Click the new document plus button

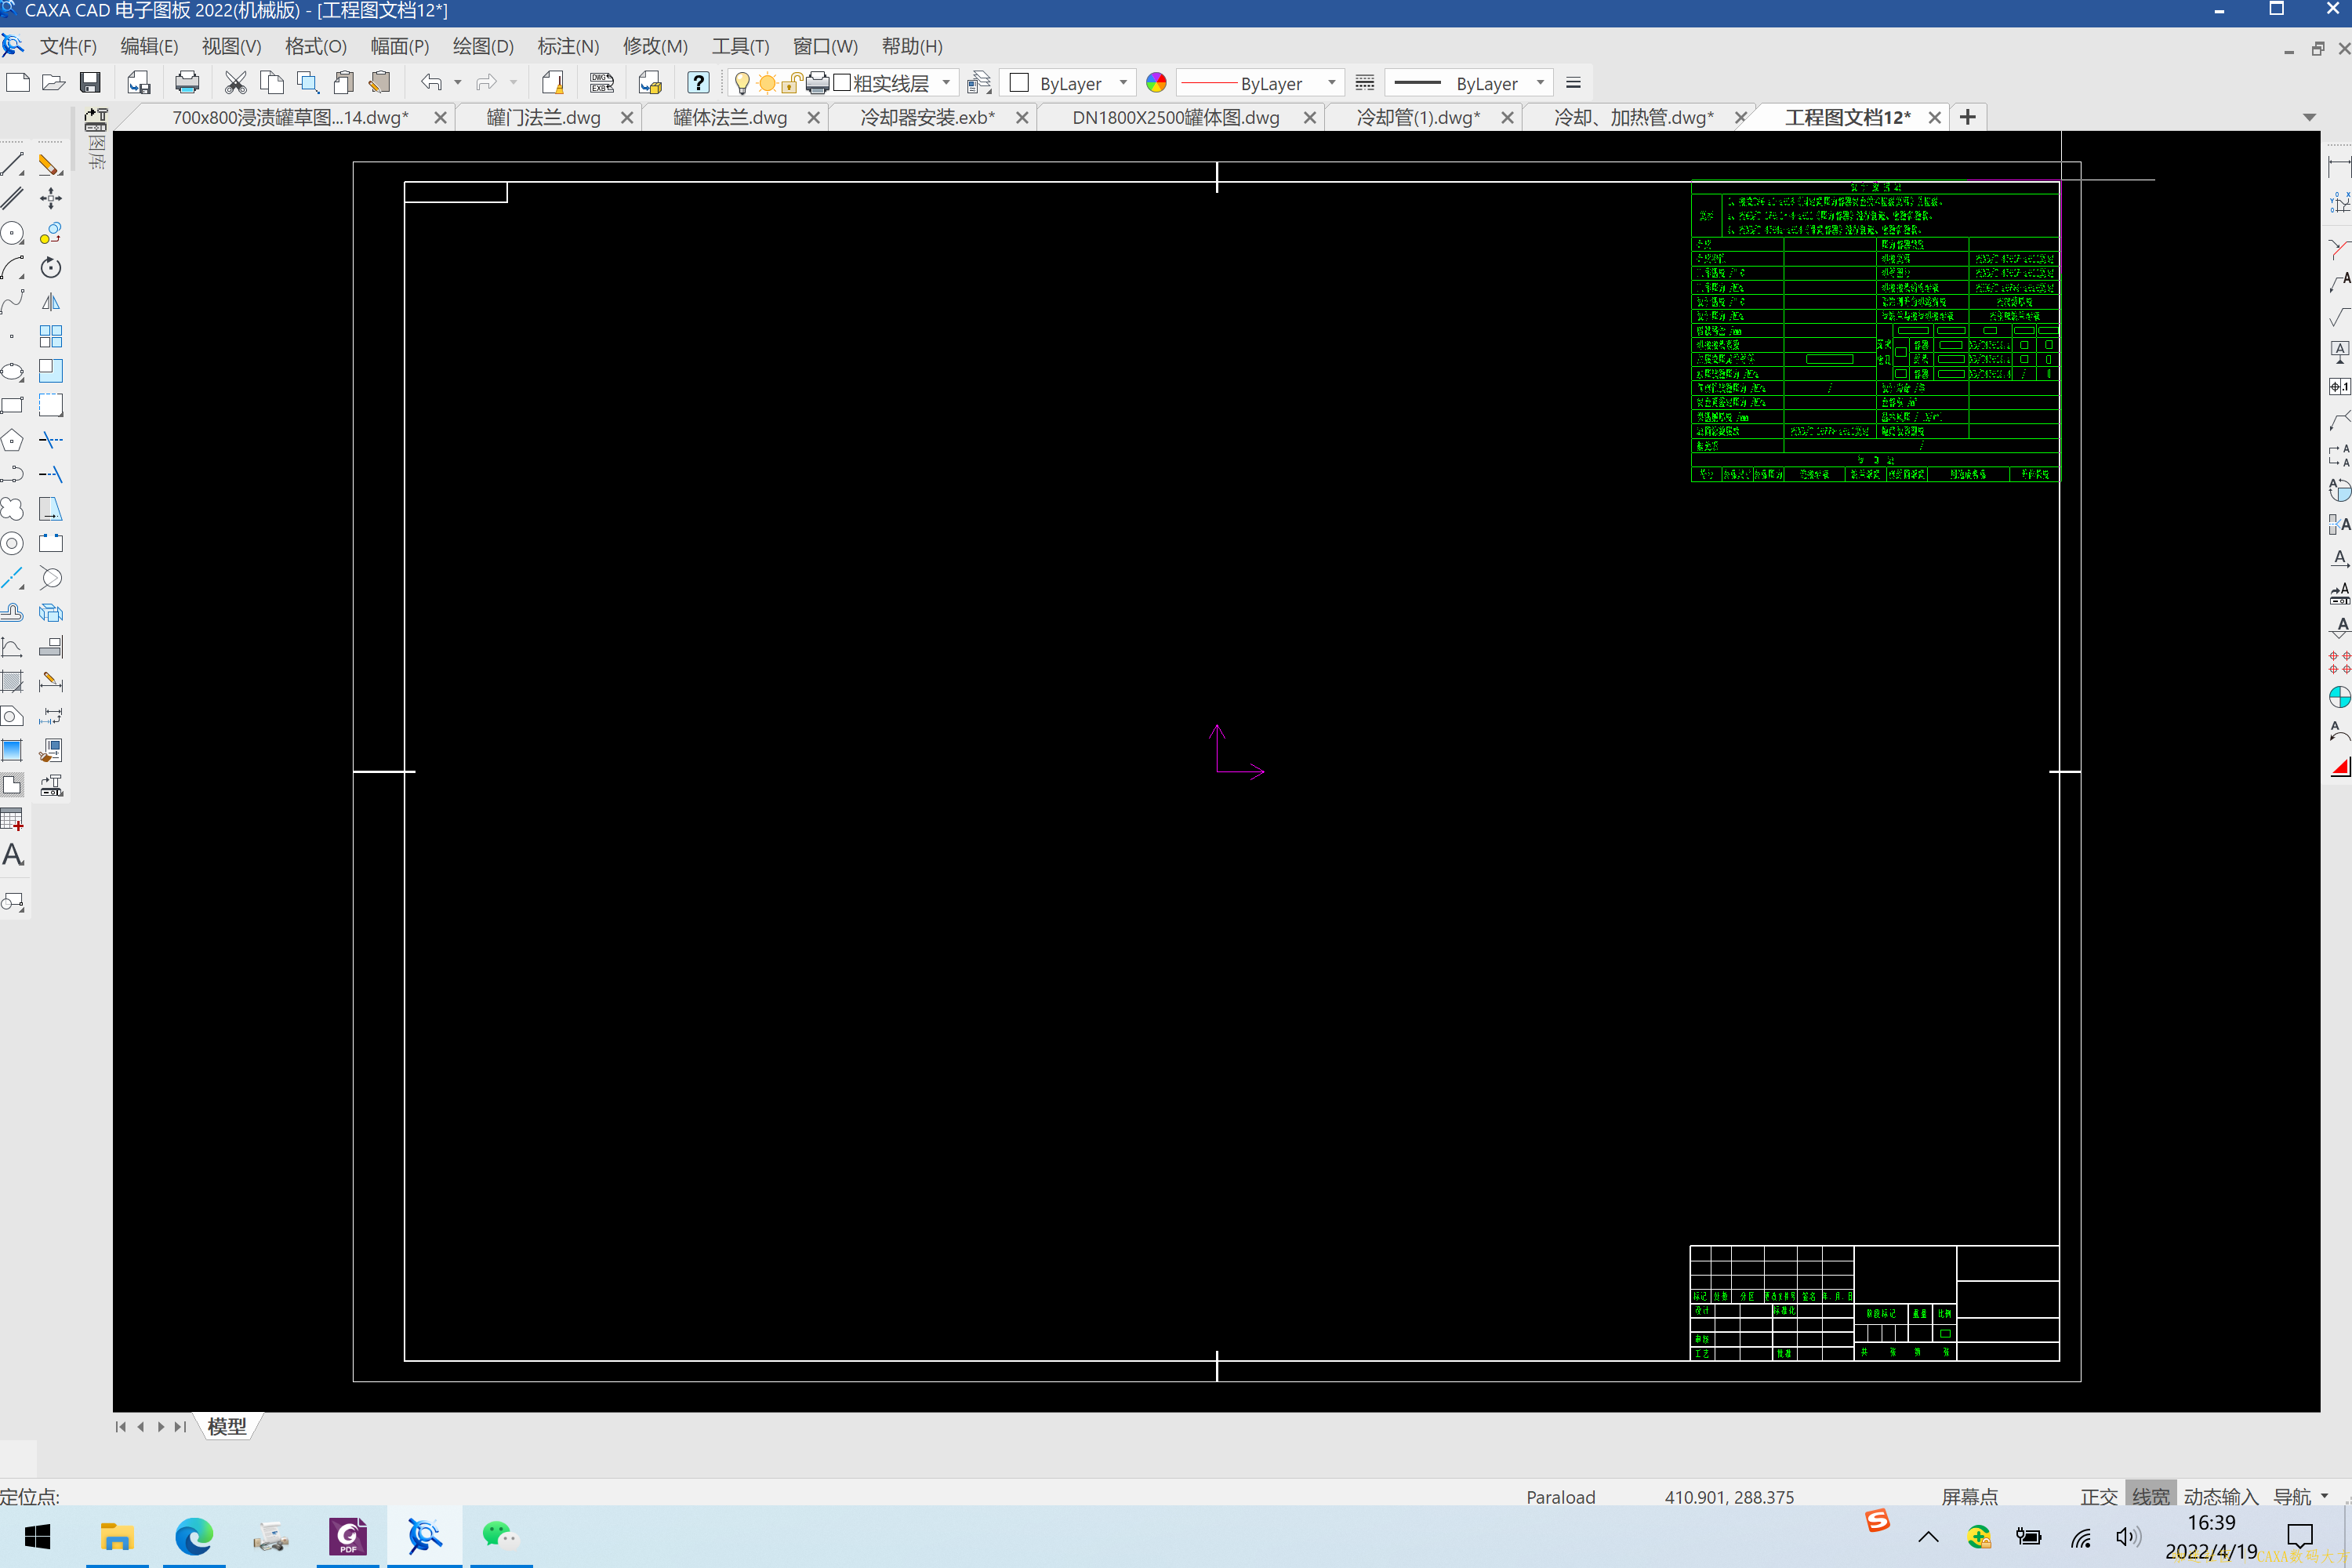click(x=1968, y=118)
